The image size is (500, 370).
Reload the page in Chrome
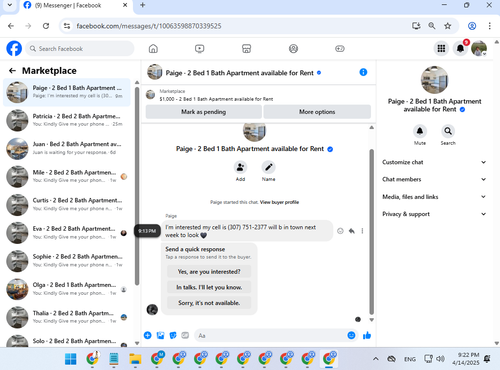click(x=46, y=26)
